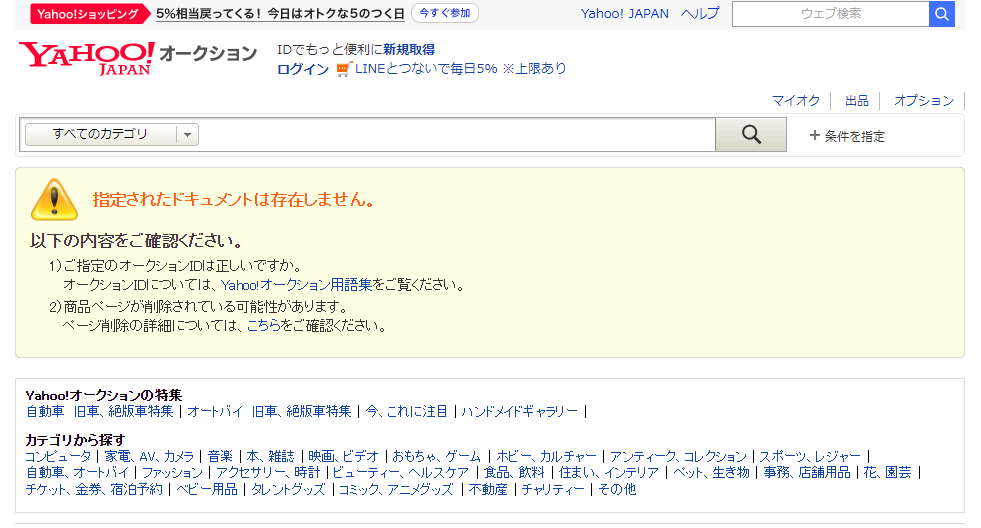Viewport: 981px width, 528px height.
Task: Open the ヘルプ link
Action: tap(700, 14)
